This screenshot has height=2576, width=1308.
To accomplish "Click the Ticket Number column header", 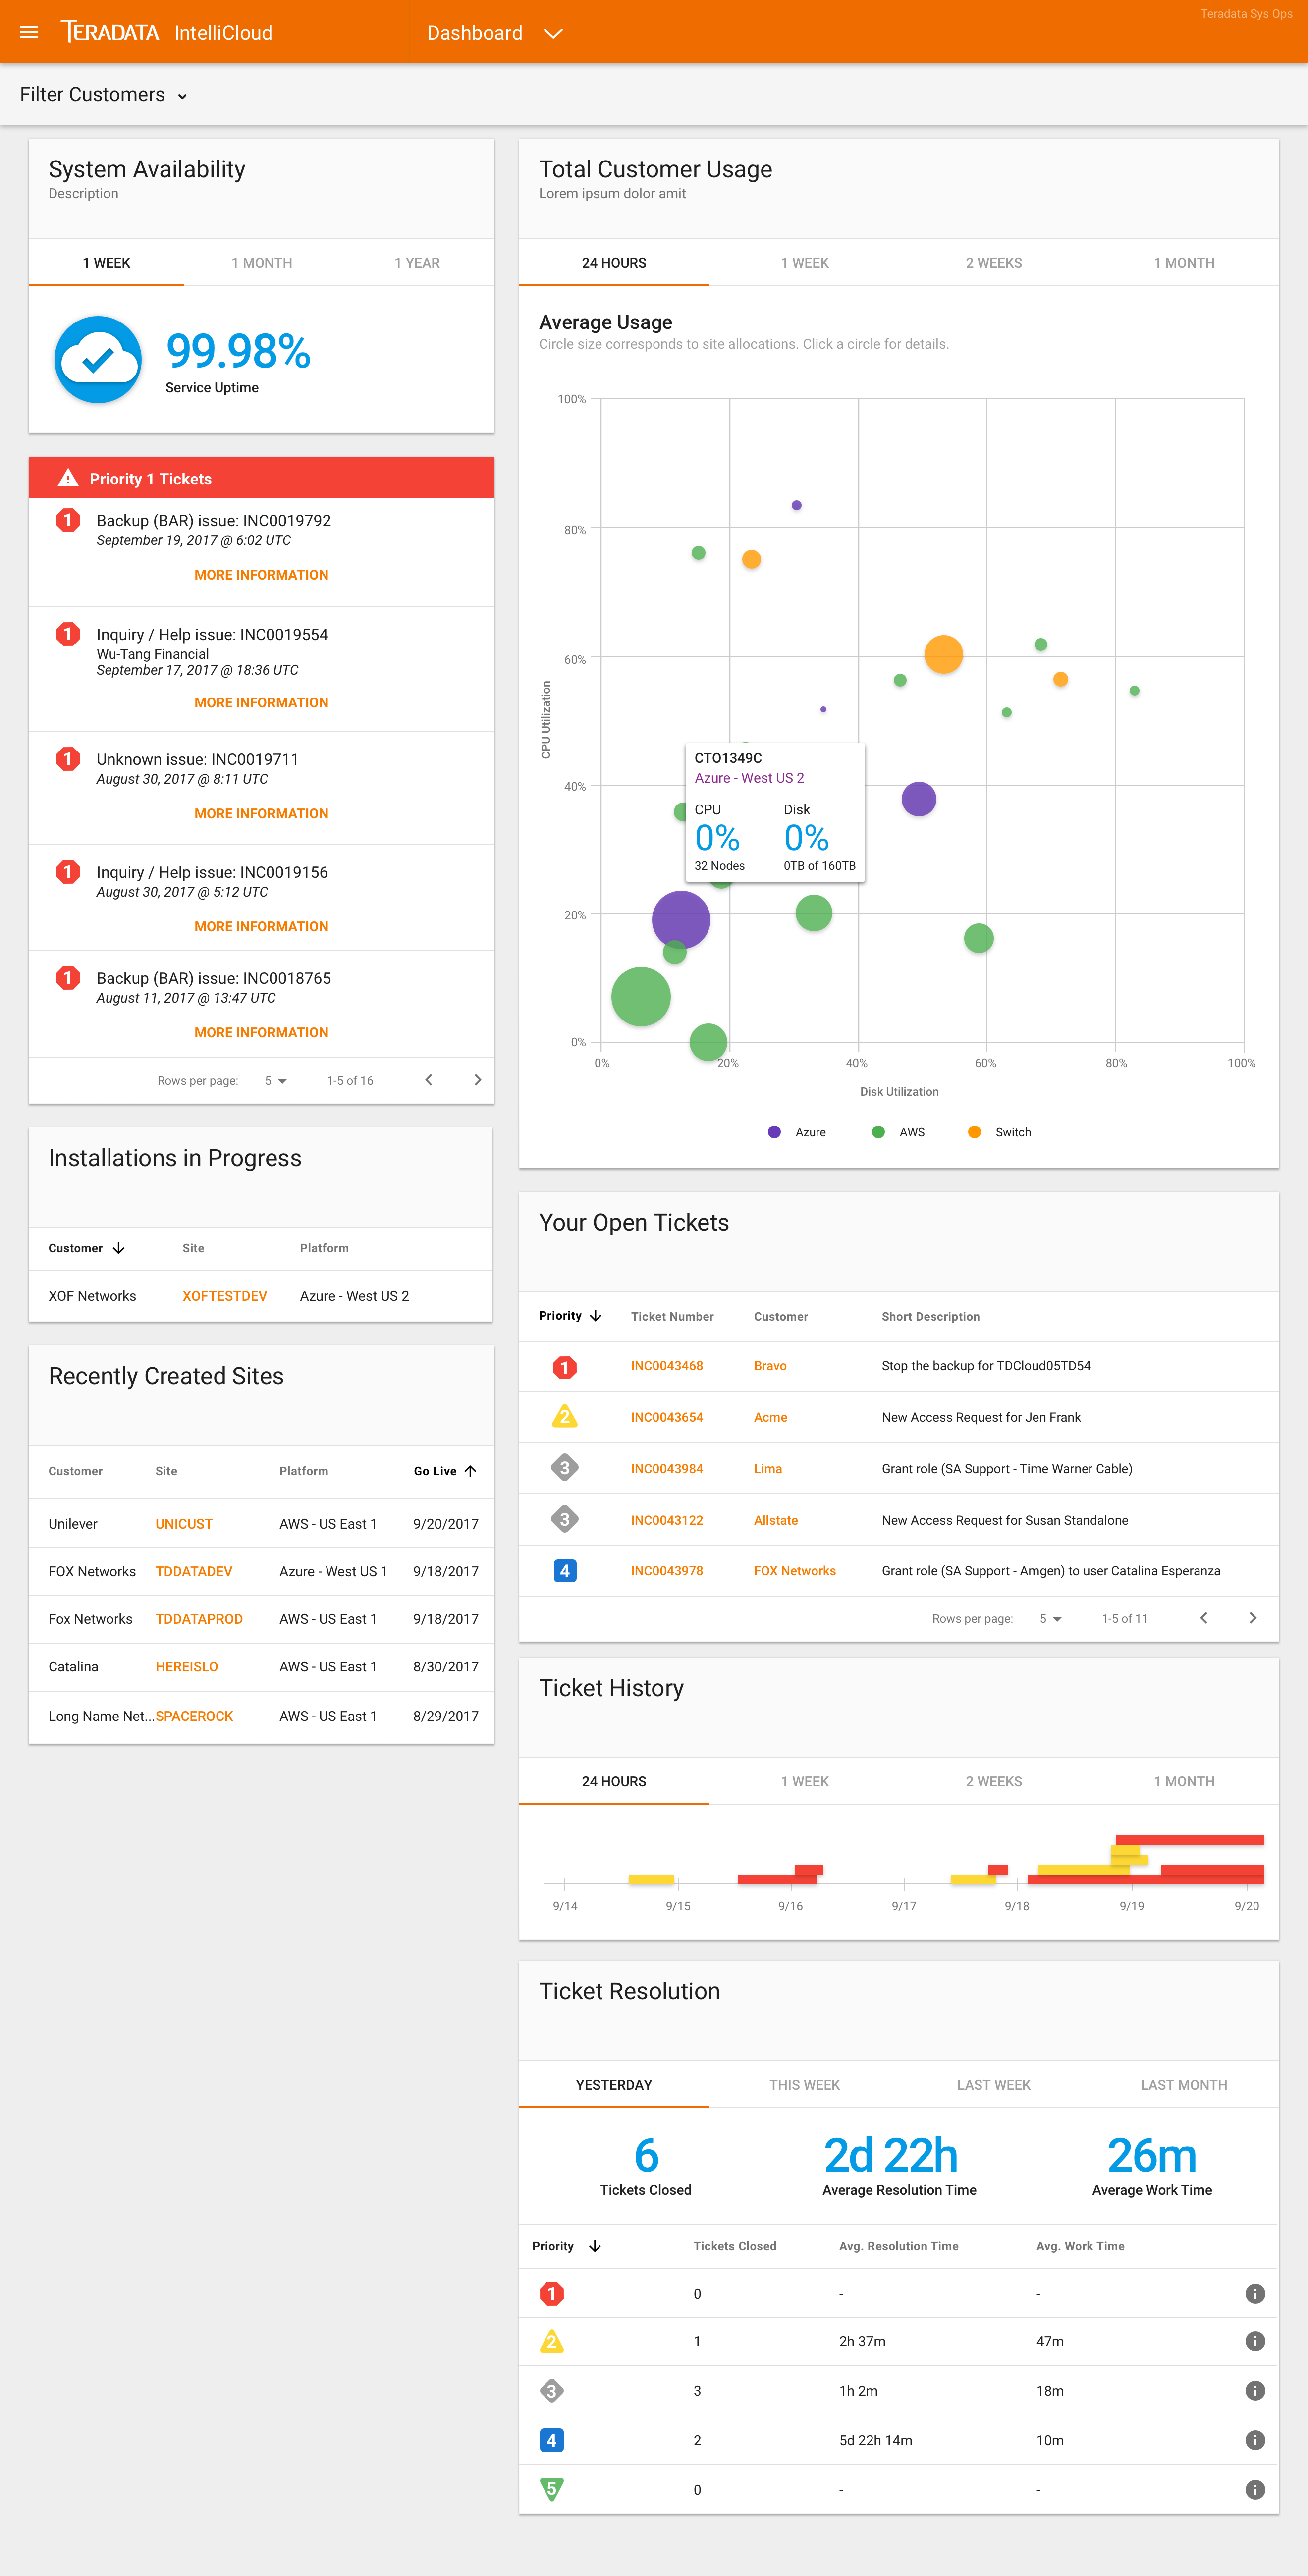I will (672, 1317).
